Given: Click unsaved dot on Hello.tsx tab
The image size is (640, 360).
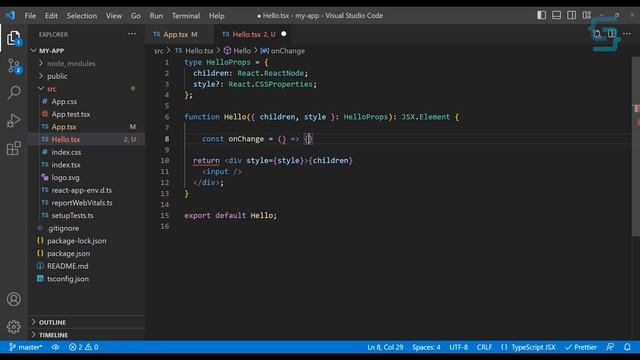Looking at the screenshot, I should (x=284, y=34).
